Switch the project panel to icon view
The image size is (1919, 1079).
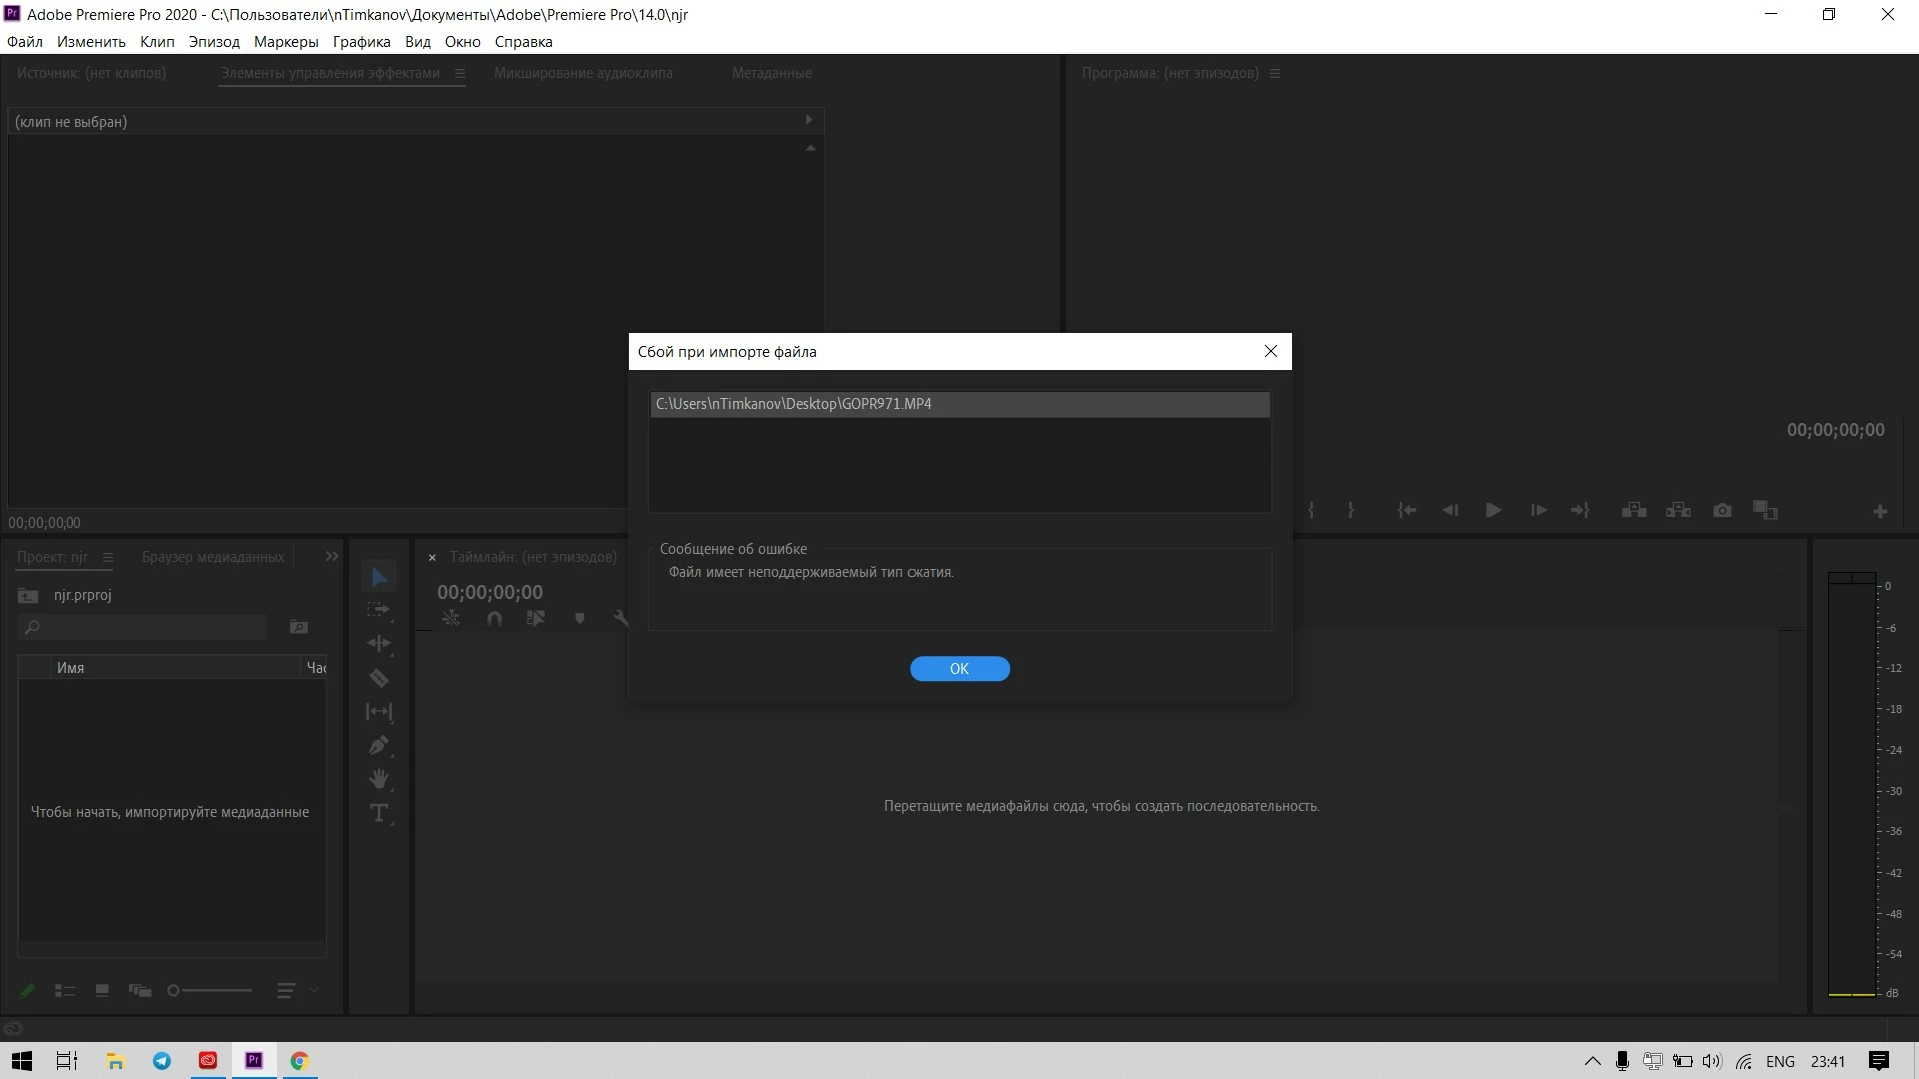pyautogui.click(x=102, y=990)
